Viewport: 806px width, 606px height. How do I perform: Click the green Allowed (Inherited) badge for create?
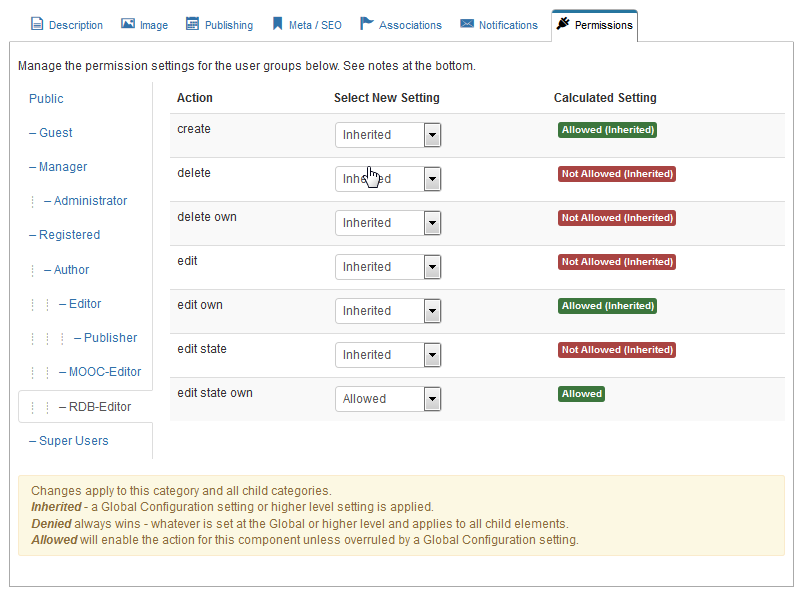(607, 130)
